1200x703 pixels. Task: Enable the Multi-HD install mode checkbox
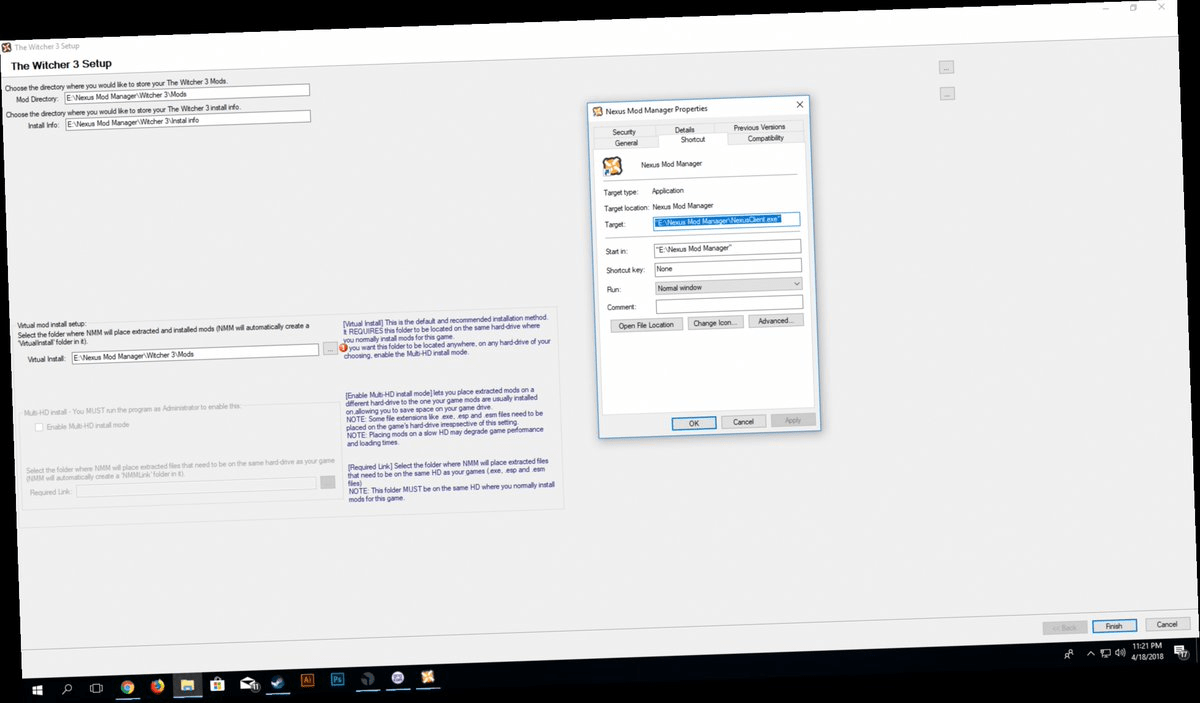(38, 425)
